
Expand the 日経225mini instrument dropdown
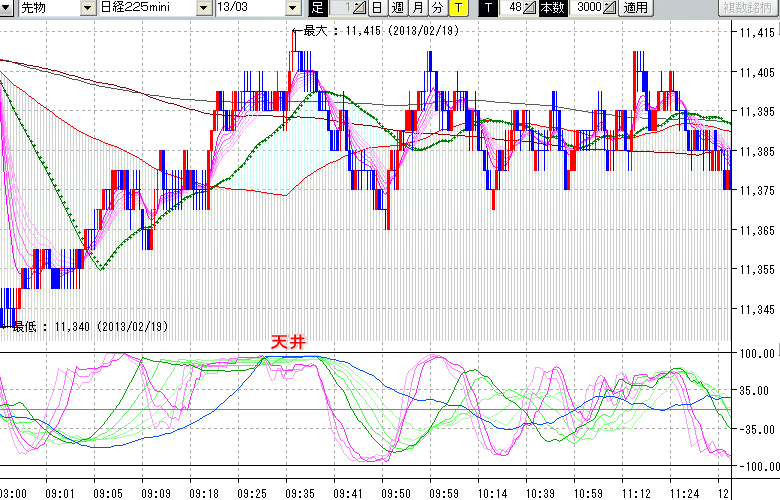click(x=203, y=8)
